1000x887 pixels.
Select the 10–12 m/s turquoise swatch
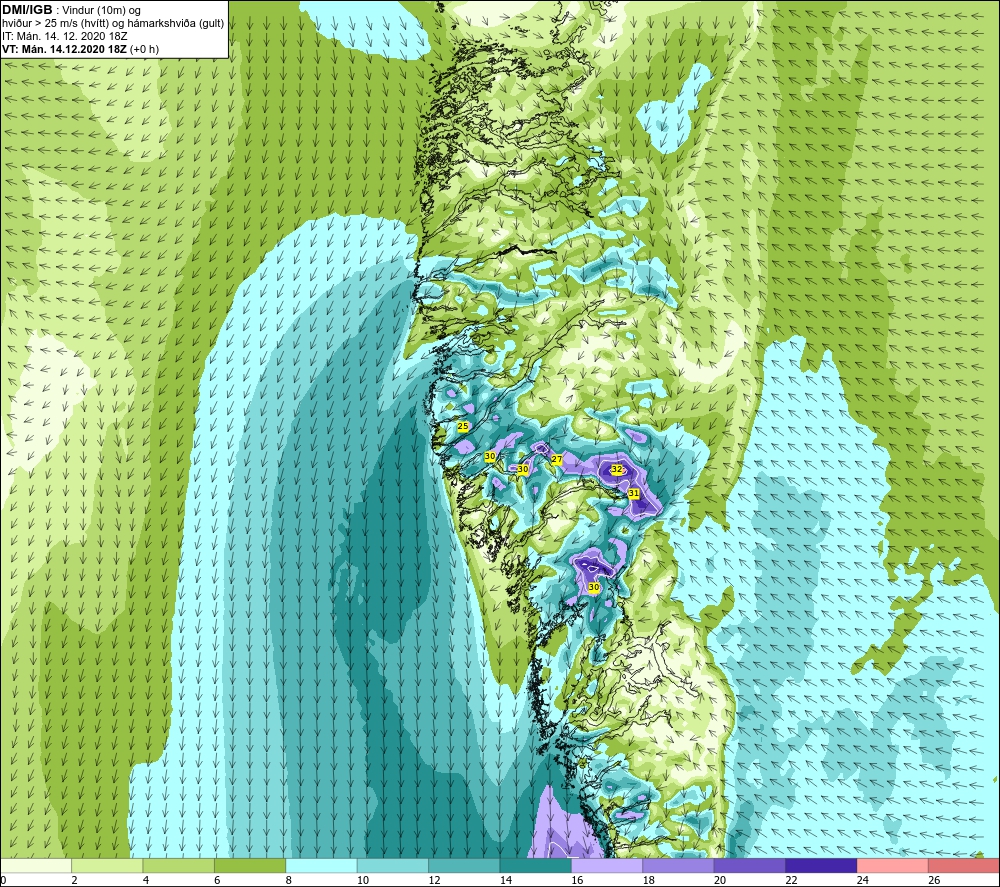click(393, 865)
